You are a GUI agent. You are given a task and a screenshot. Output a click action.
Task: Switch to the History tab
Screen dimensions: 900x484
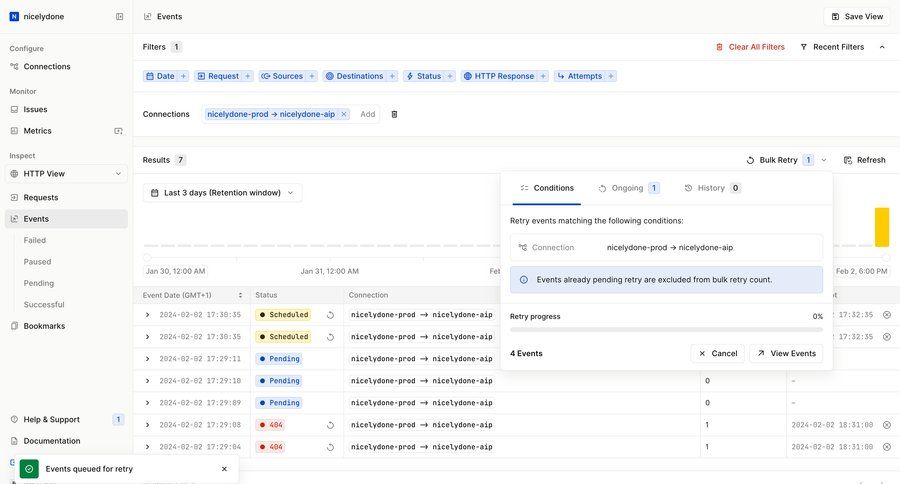tap(712, 188)
